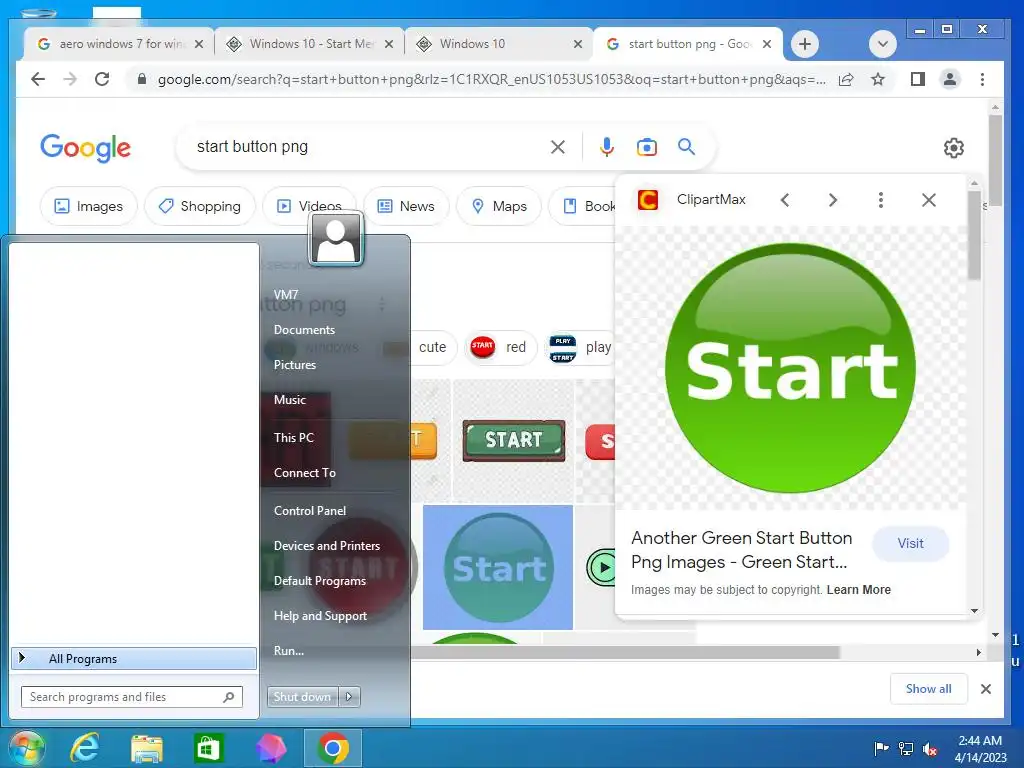
Task: Open Help and Support in Start menu
Action: pyautogui.click(x=320, y=616)
